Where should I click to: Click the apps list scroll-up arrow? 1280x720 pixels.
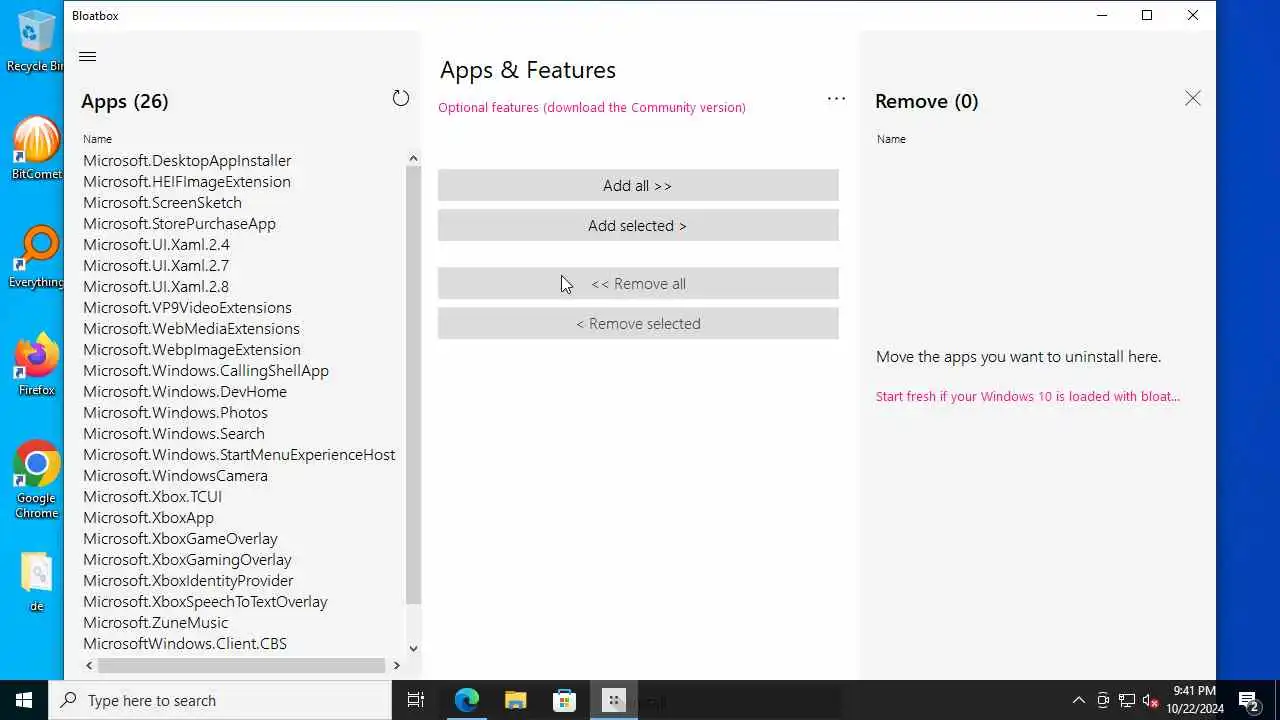413,158
